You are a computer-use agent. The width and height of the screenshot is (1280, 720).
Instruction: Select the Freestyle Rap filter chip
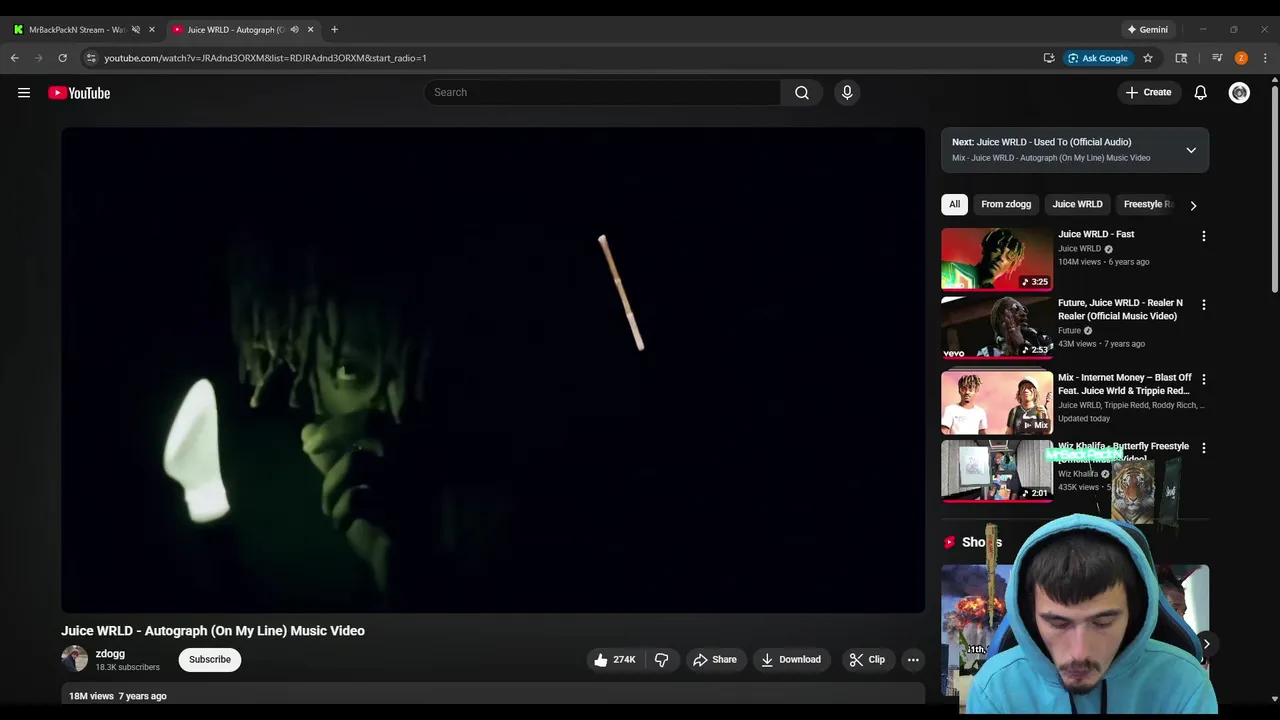point(1148,204)
